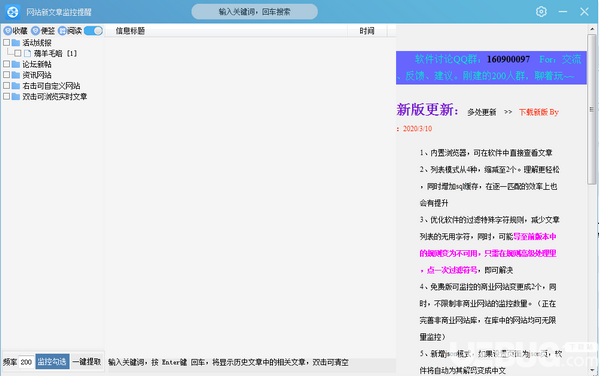Close the 网站新文章监控提醒 window
Image resolution: width=599 pixels, height=376 pixels.
(584, 12)
